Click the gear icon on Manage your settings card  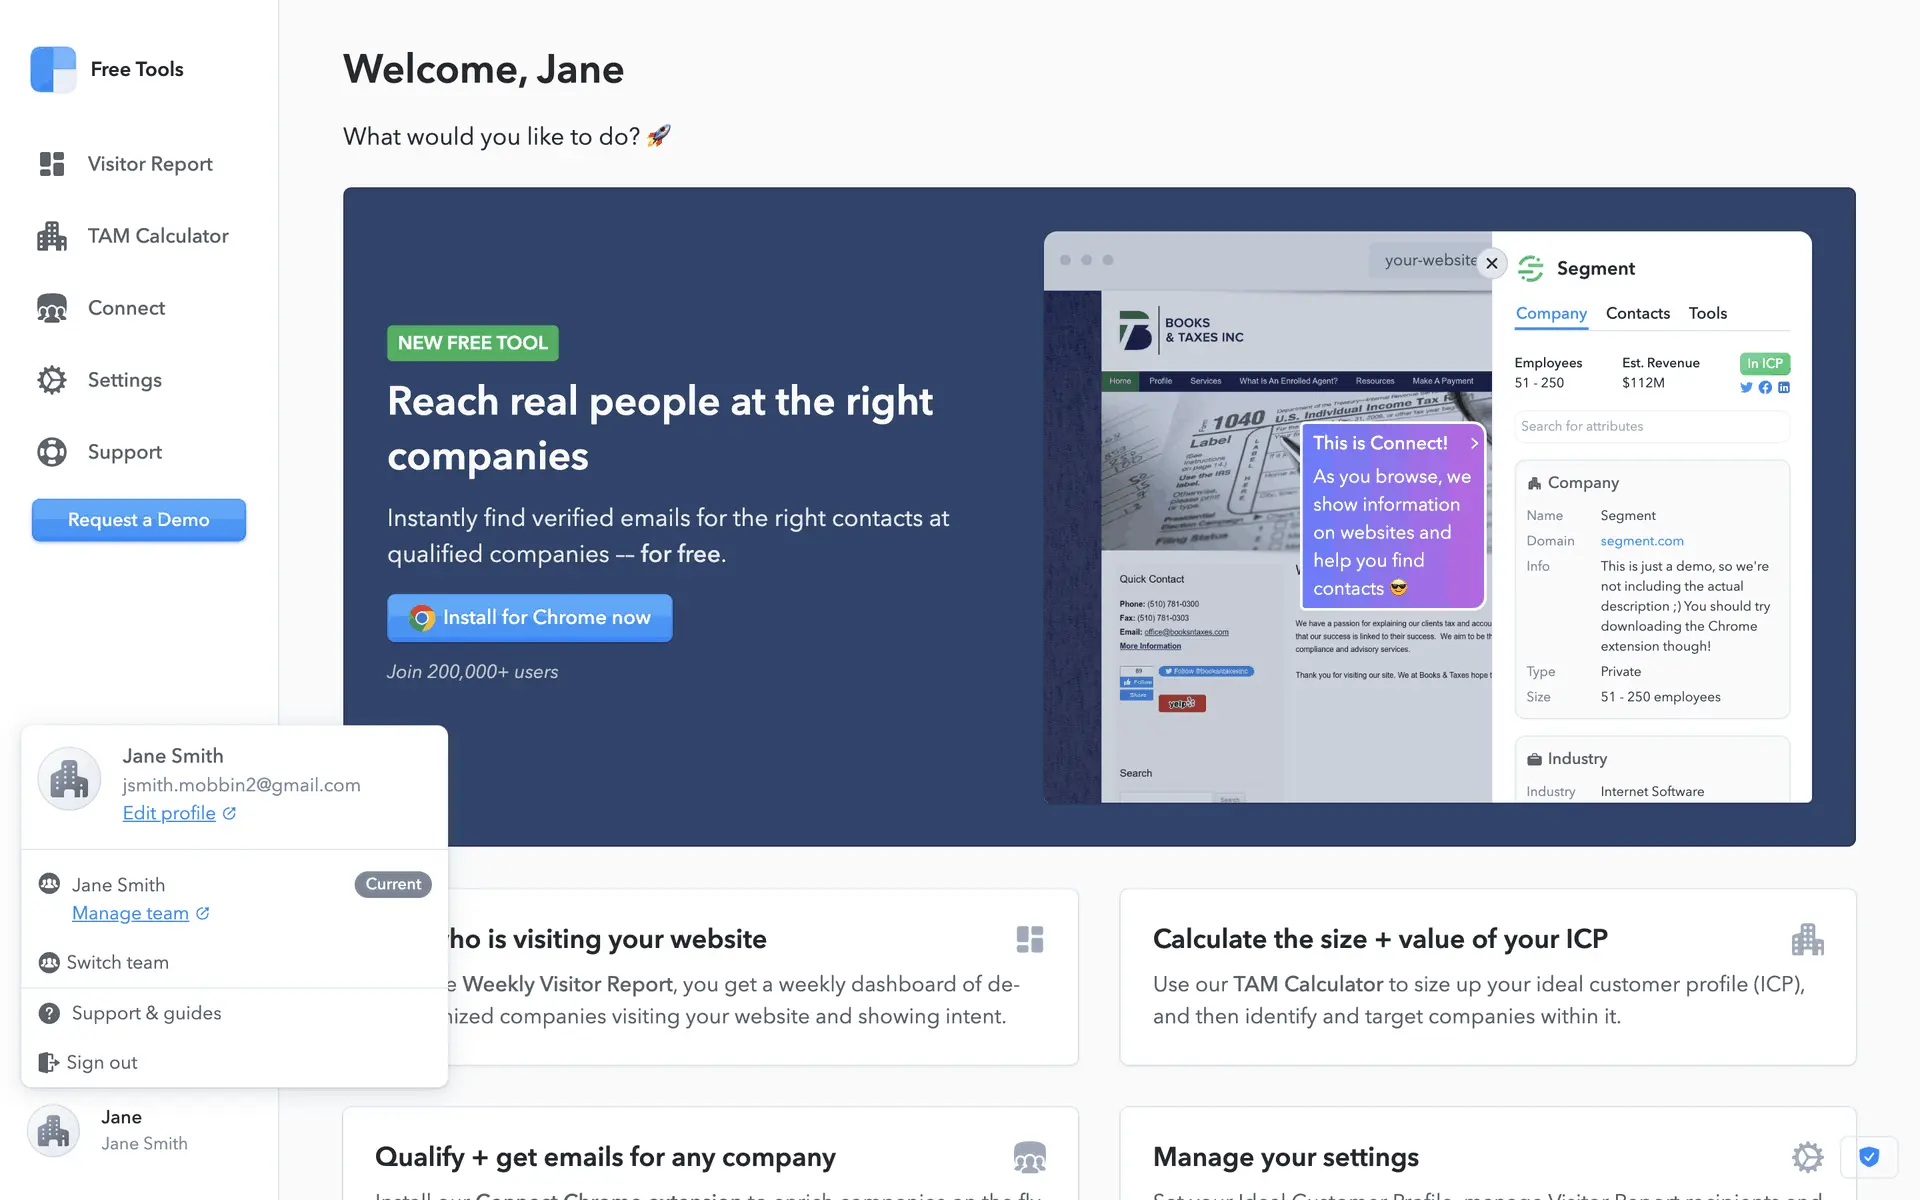[x=1807, y=1157]
